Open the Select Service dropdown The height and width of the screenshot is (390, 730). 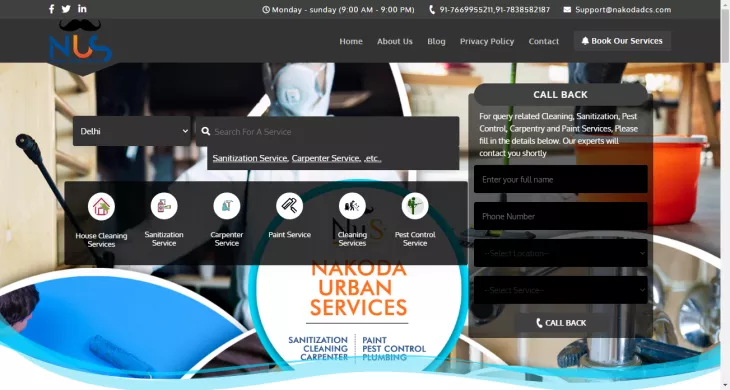pyautogui.click(x=561, y=290)
